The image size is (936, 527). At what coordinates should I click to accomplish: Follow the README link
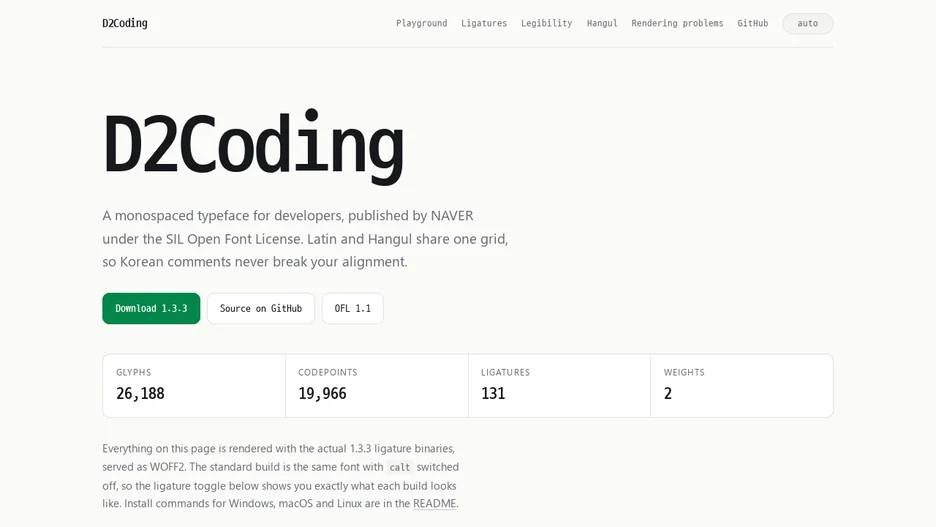click(435, 503)
